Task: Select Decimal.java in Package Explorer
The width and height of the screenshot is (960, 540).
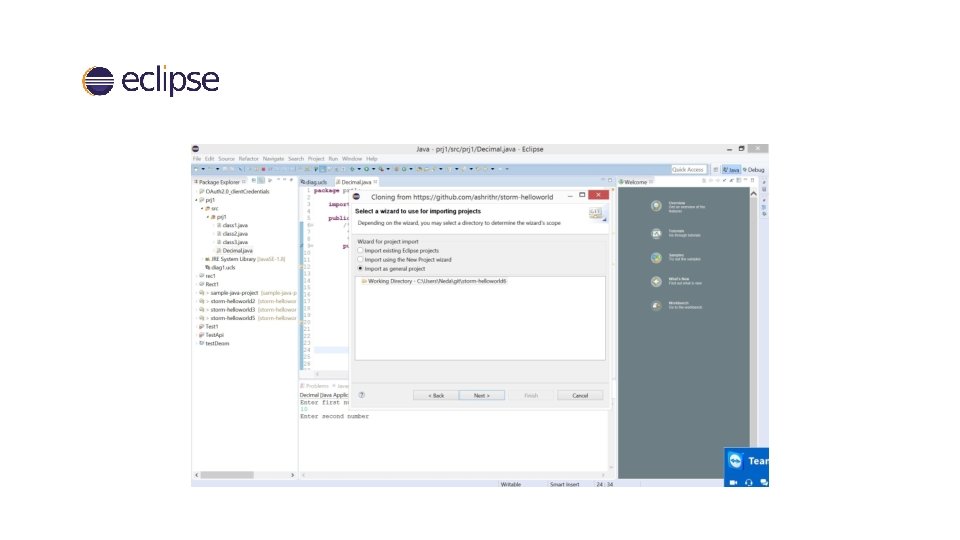Action: pos(234,250)
